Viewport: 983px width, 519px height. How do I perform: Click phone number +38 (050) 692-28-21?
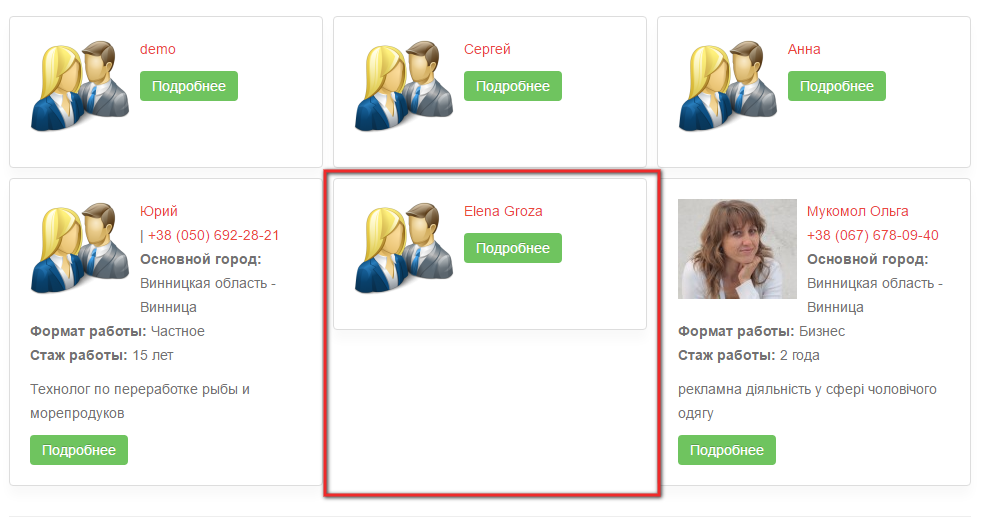tap(213, 235)
